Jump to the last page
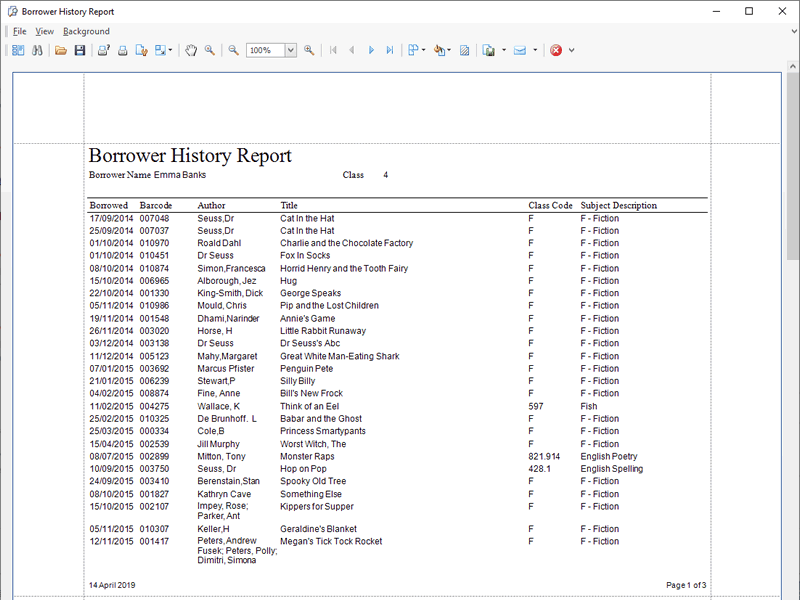Image resolution: width=800 pixels, height=600 pixels. pyautogui.click(x=390, y=50)
